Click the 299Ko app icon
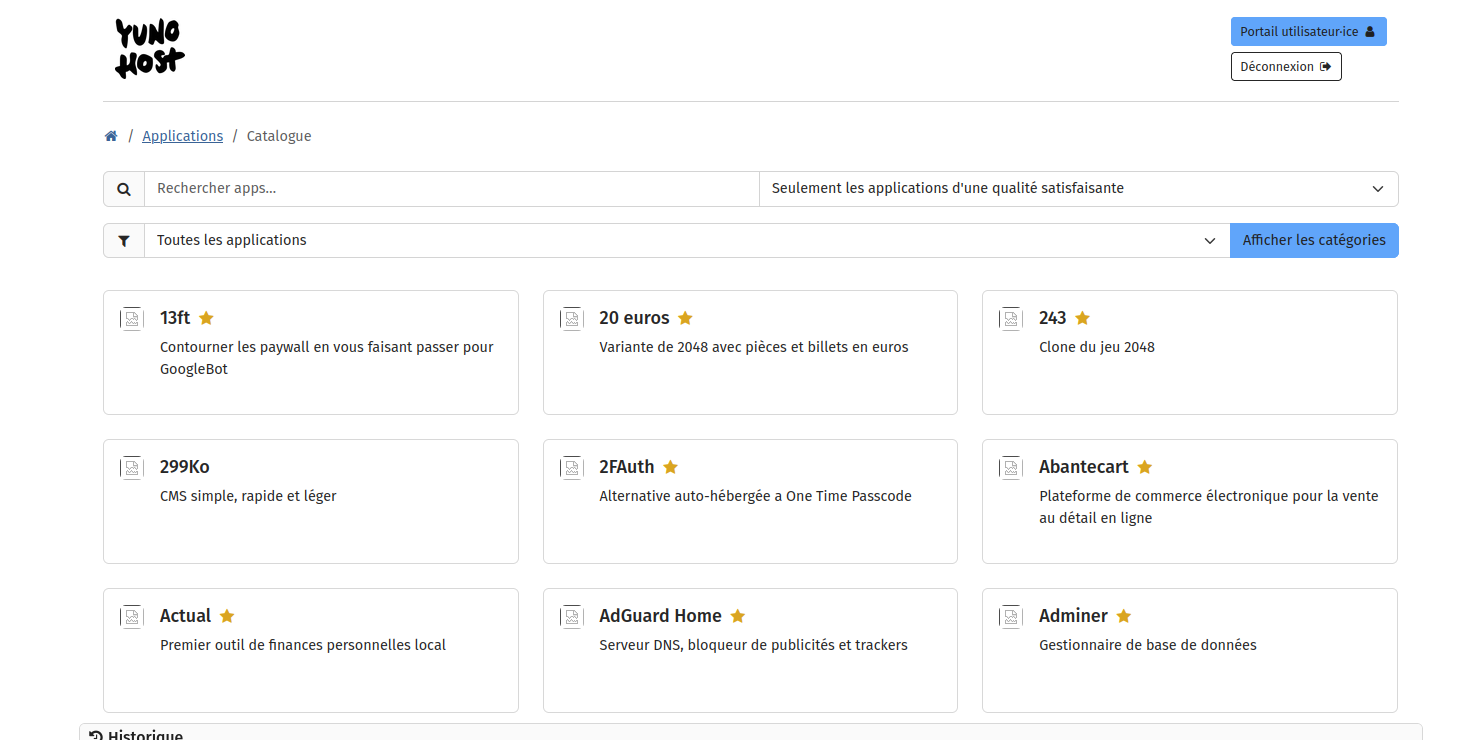 click(132, 468)
